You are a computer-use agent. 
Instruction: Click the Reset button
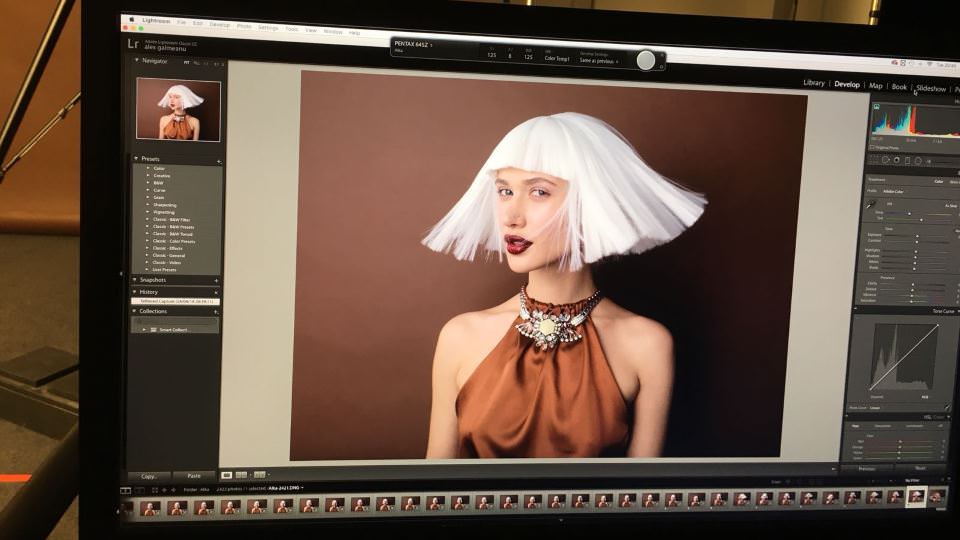[921, 469]
